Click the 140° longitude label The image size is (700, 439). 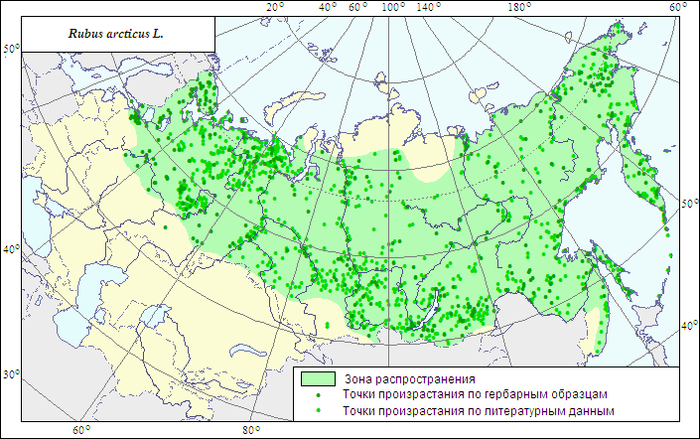pyautogui.click(x=429, y=7)
